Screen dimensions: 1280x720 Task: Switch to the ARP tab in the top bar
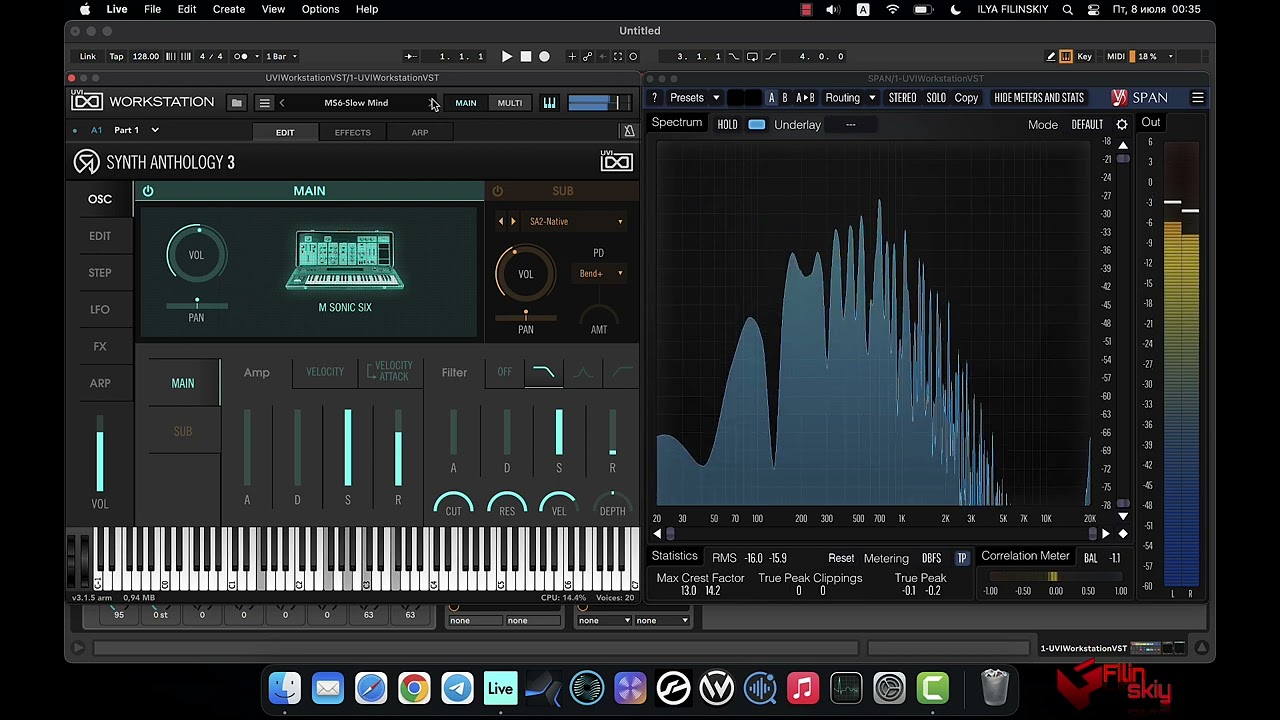tap(420, 132)
